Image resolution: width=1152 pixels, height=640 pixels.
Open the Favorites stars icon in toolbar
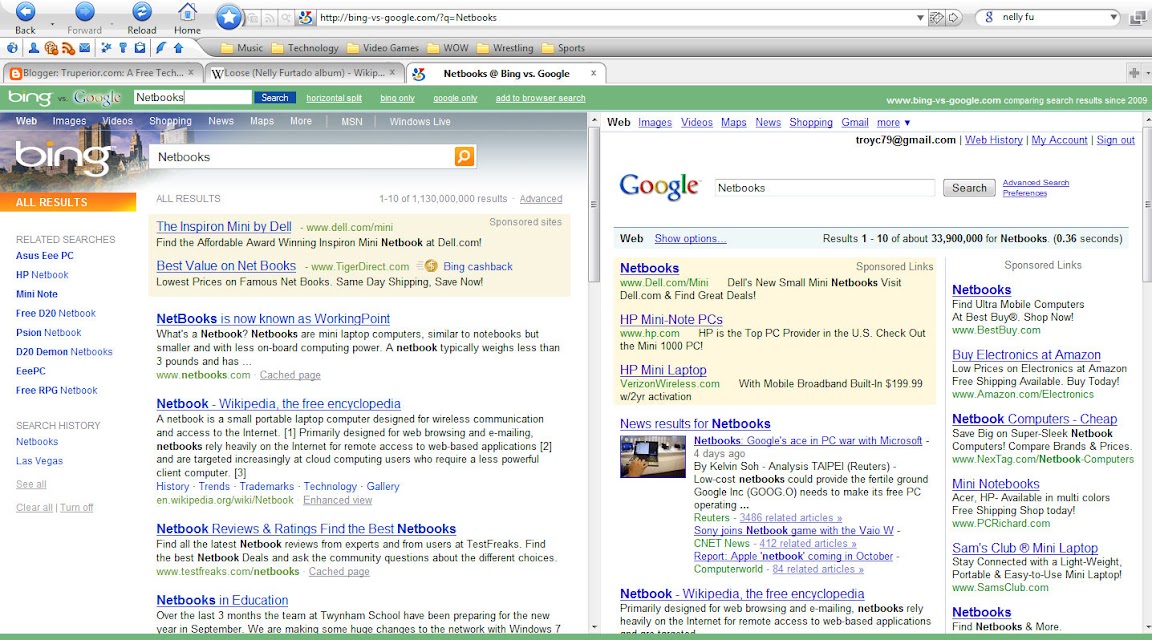click(x=107, y=48)
